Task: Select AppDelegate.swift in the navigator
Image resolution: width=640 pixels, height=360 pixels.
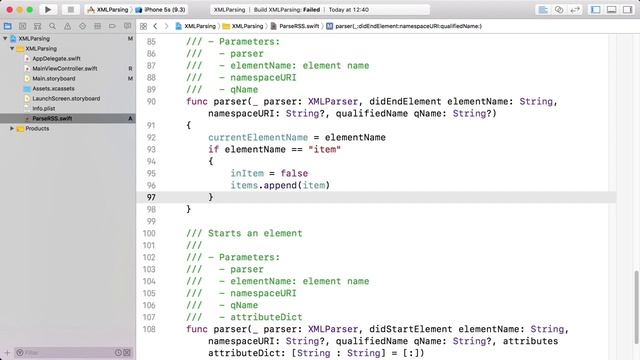Action: (x=56, y=58)
